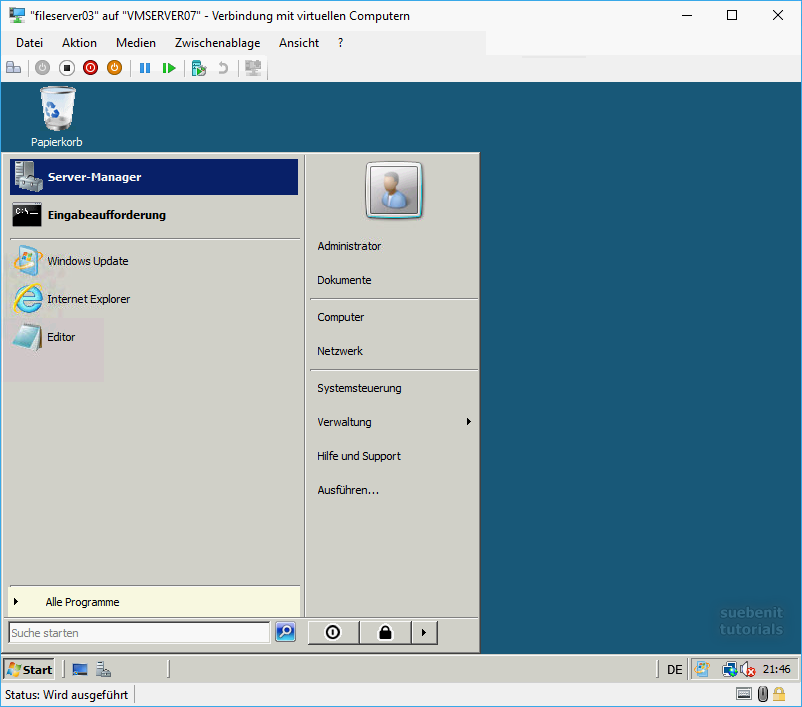Click the Status: Wird ausgeführt text

pyautogui.click(x=66, y=695)
